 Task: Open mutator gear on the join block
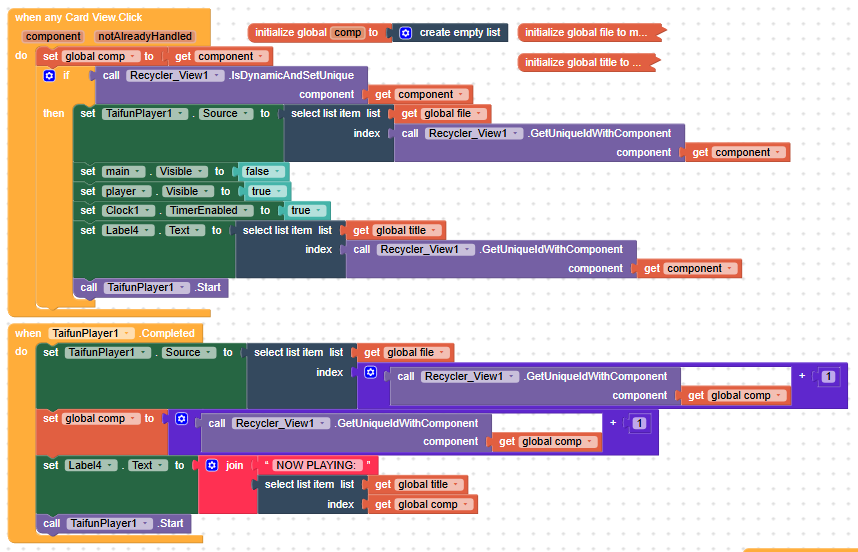[x=212, y=466]
